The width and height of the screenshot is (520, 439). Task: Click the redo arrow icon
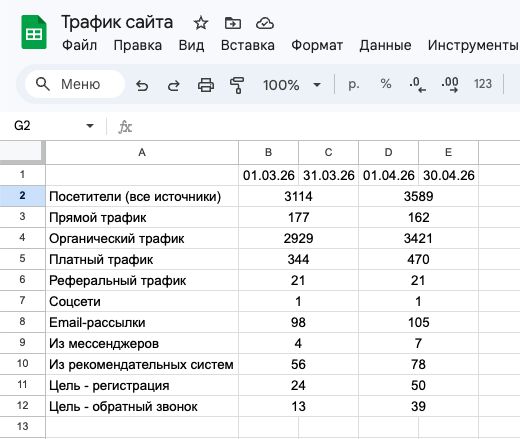pyautogui.click(x=173, y=85)
